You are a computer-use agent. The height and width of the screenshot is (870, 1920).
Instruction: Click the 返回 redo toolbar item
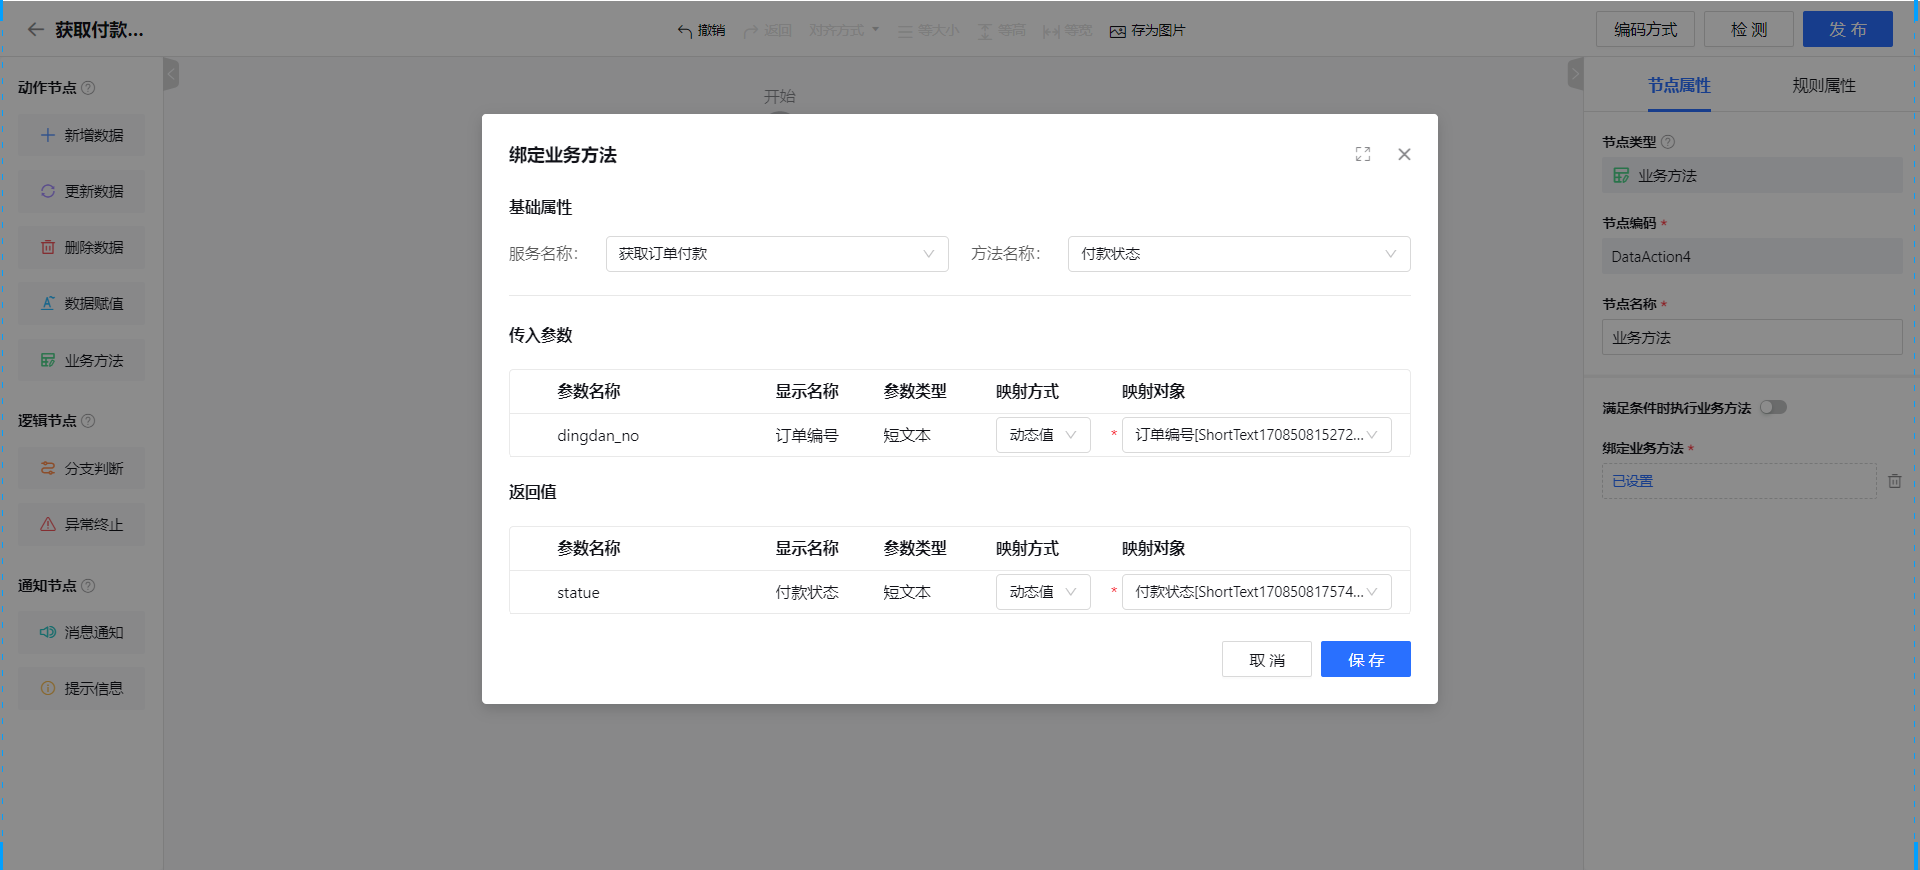click(x=768, y=31)
